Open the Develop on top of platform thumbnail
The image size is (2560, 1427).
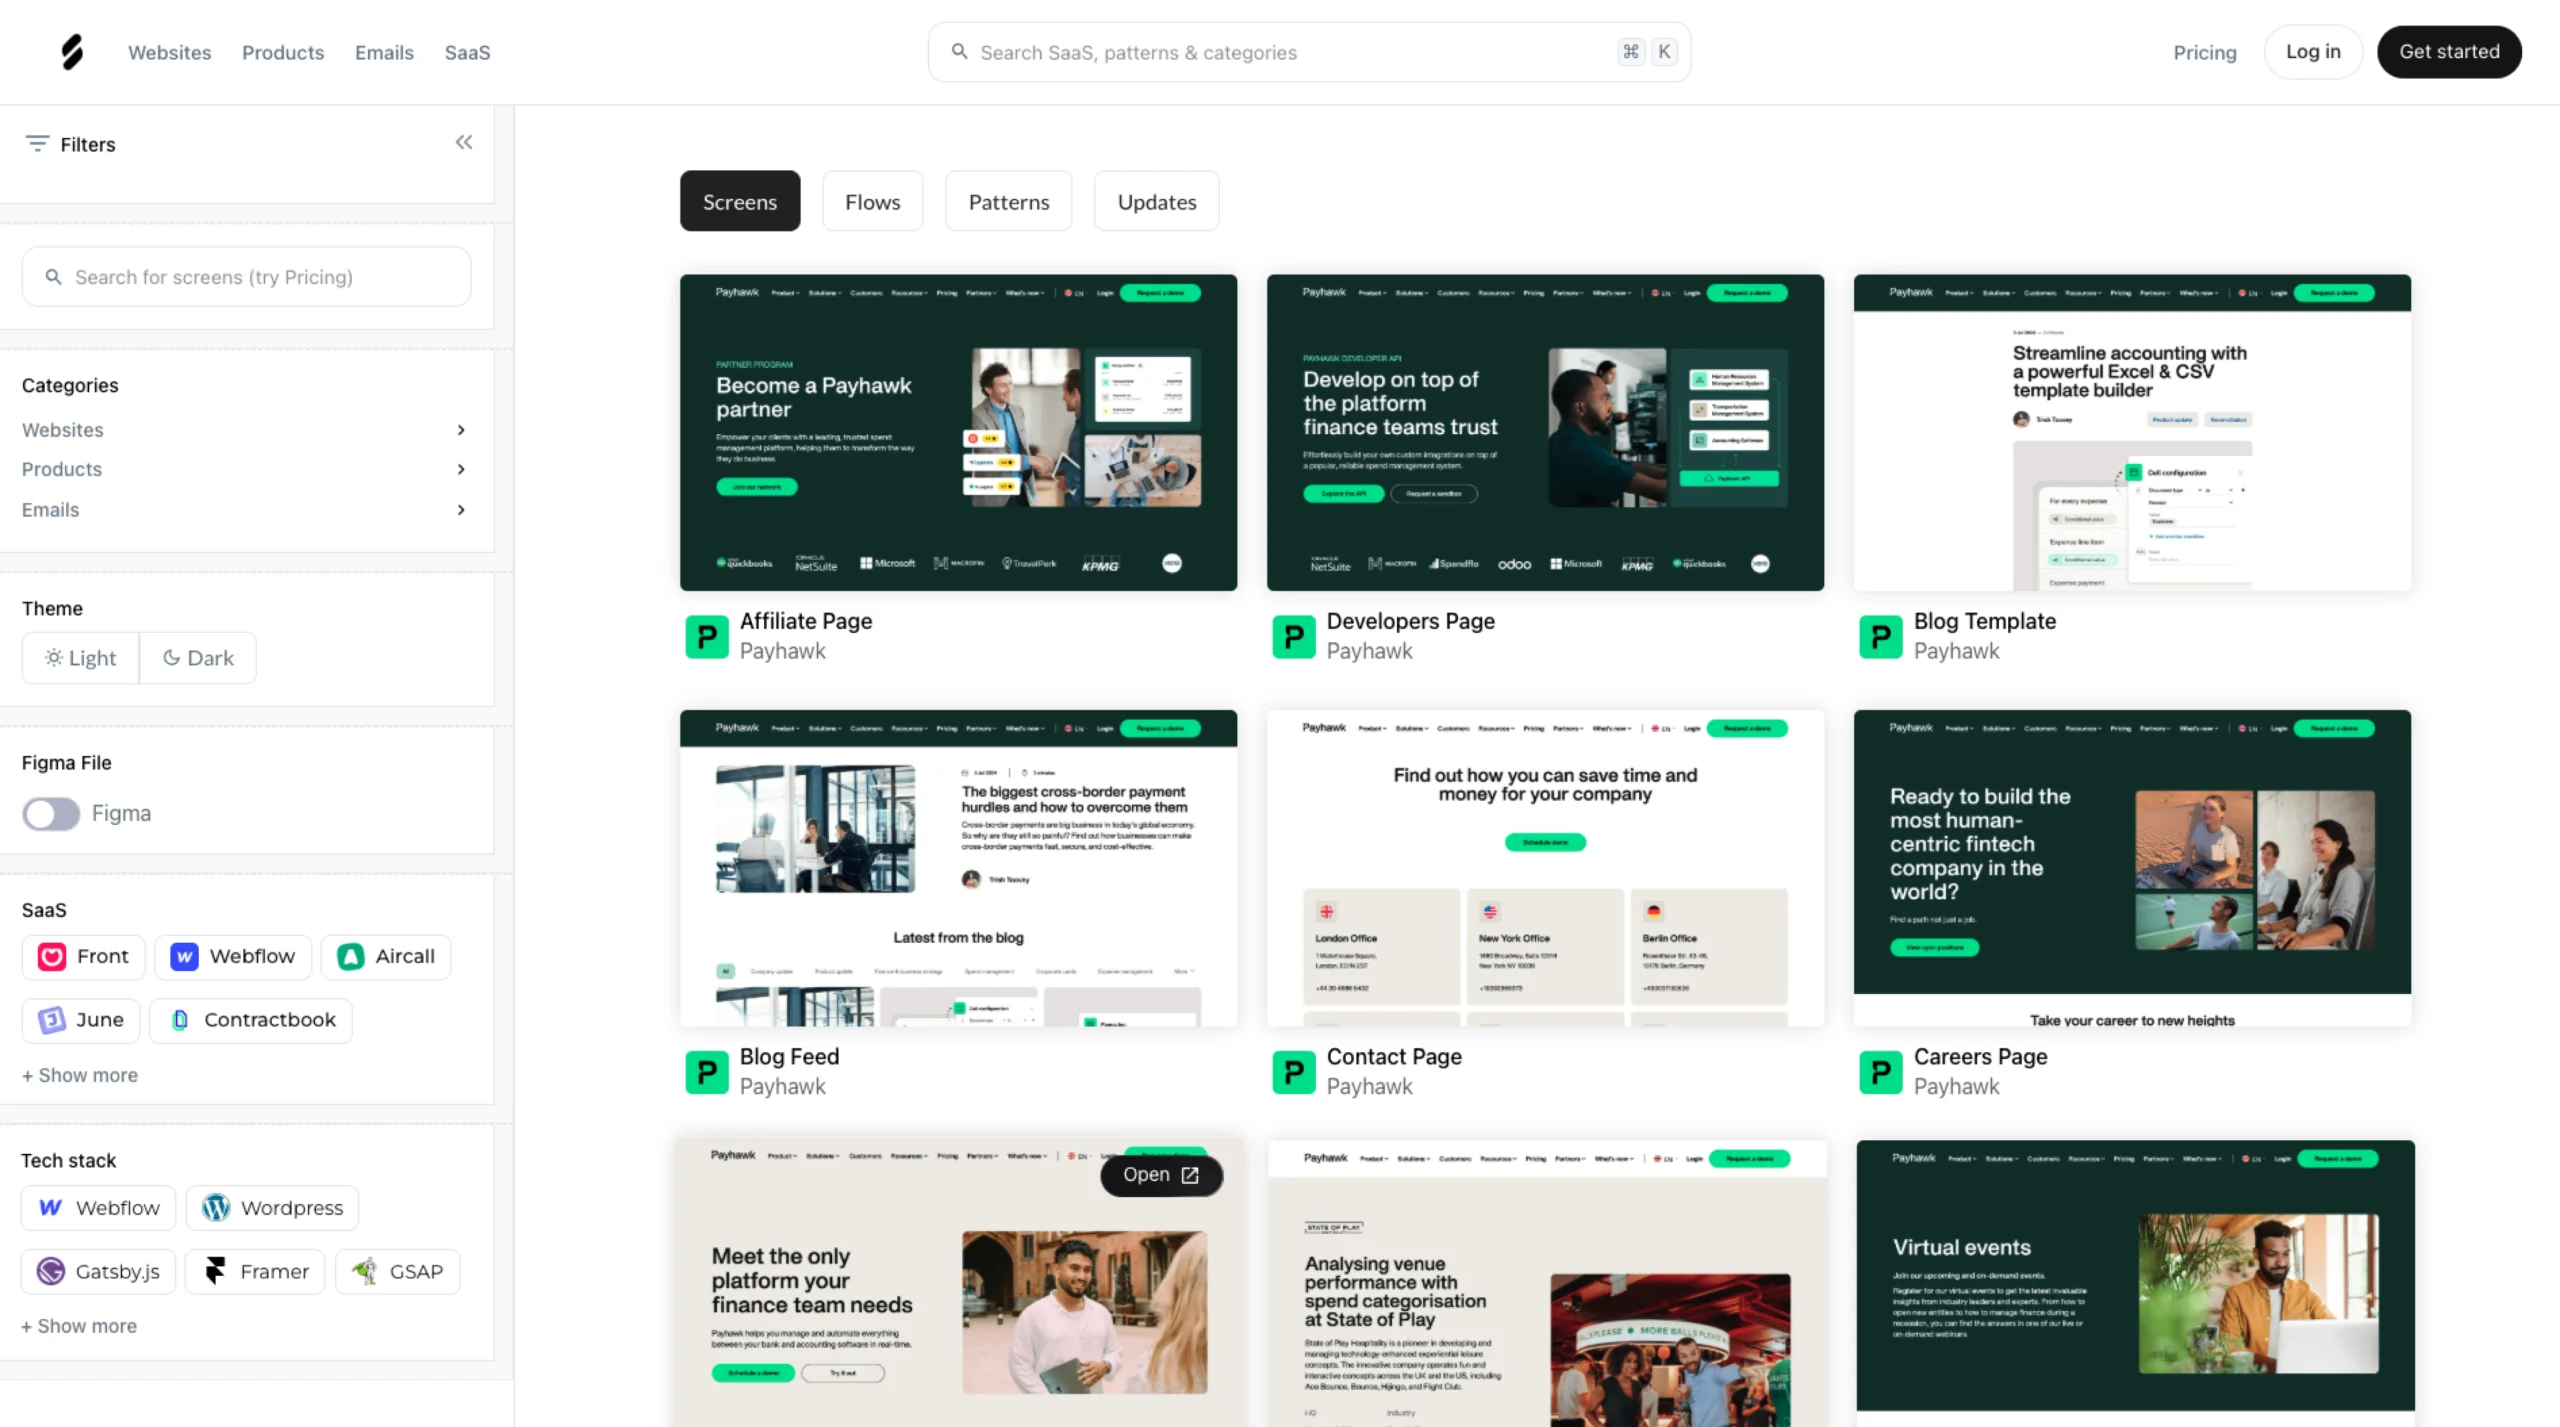click(x=1545, y=433)
